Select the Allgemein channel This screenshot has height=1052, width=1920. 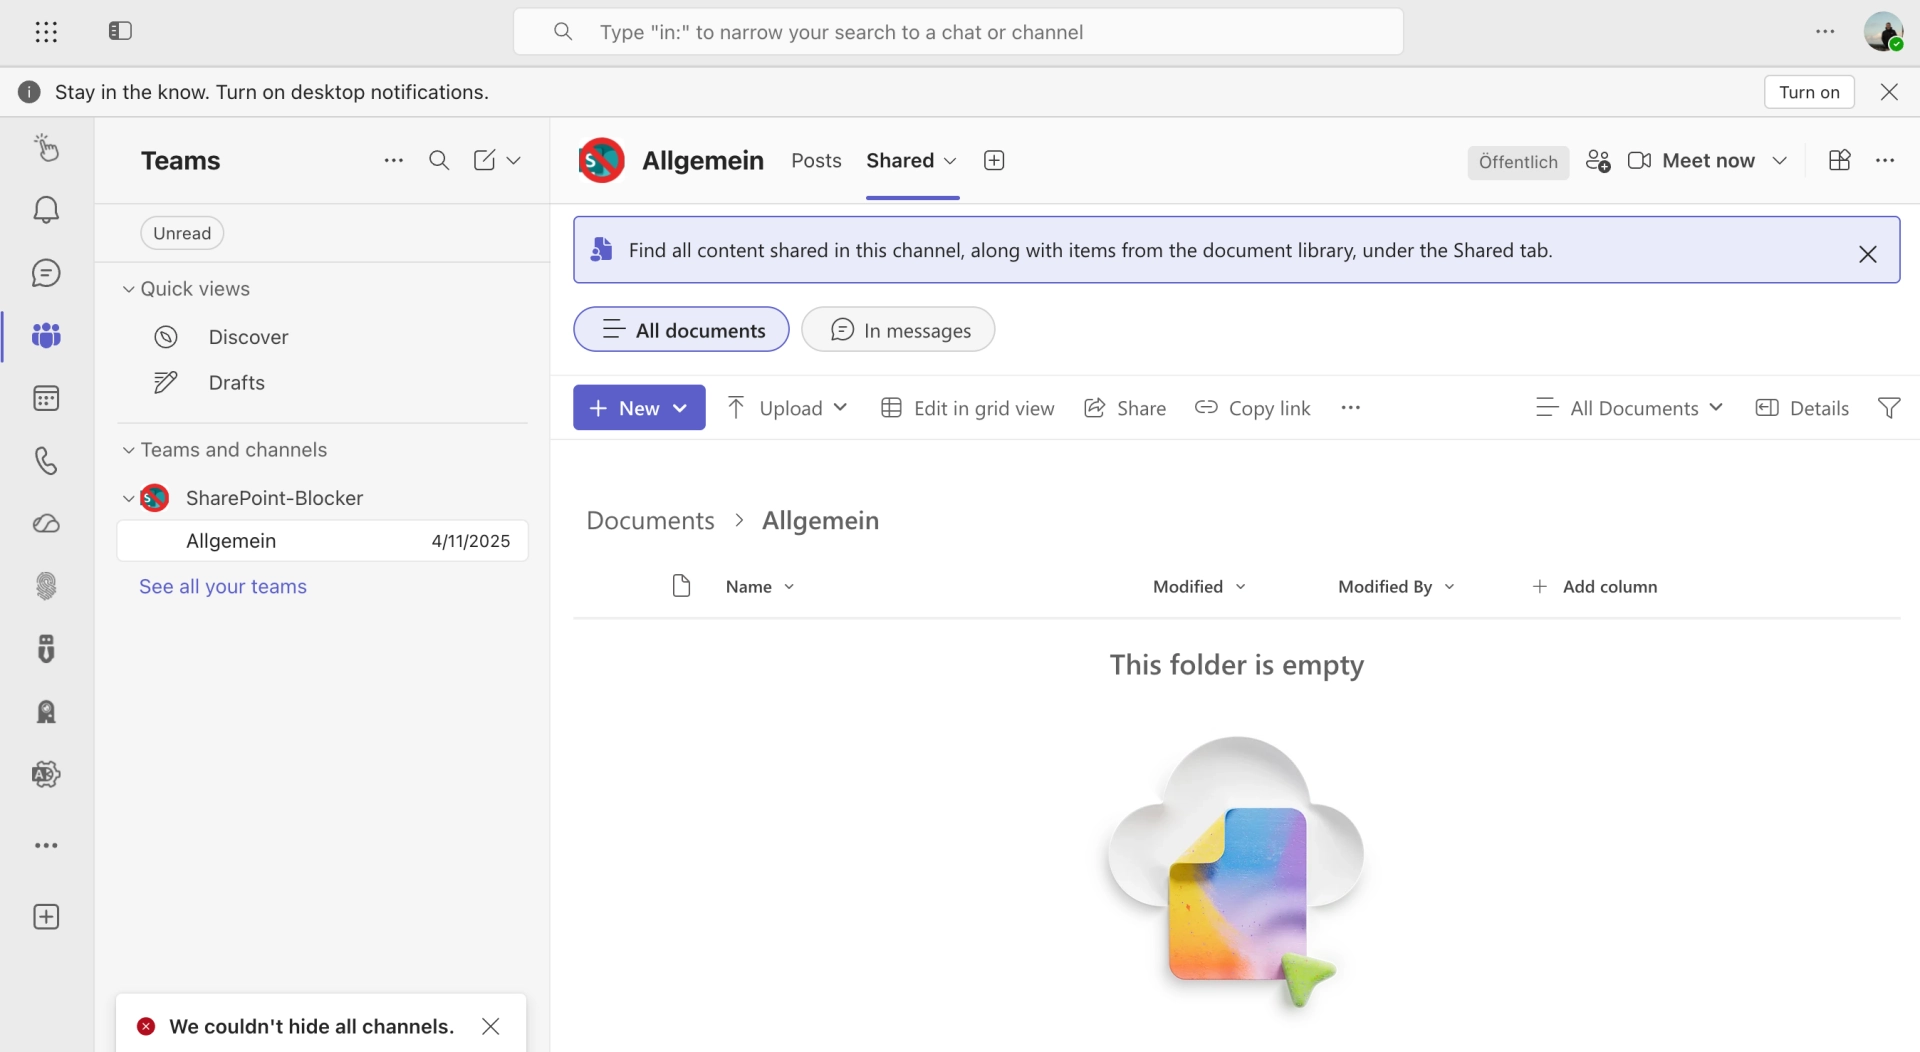tap(322, 541)
